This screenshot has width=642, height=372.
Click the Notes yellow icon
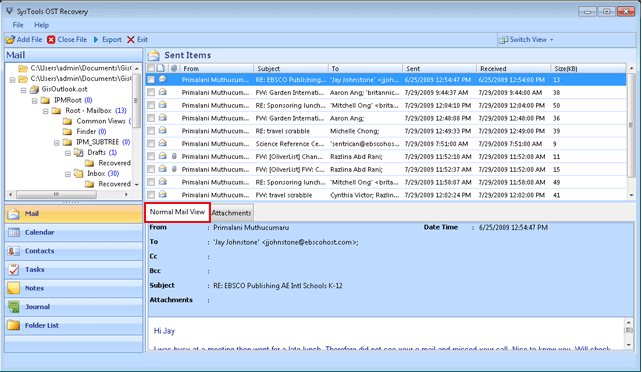tap(14, 288)
